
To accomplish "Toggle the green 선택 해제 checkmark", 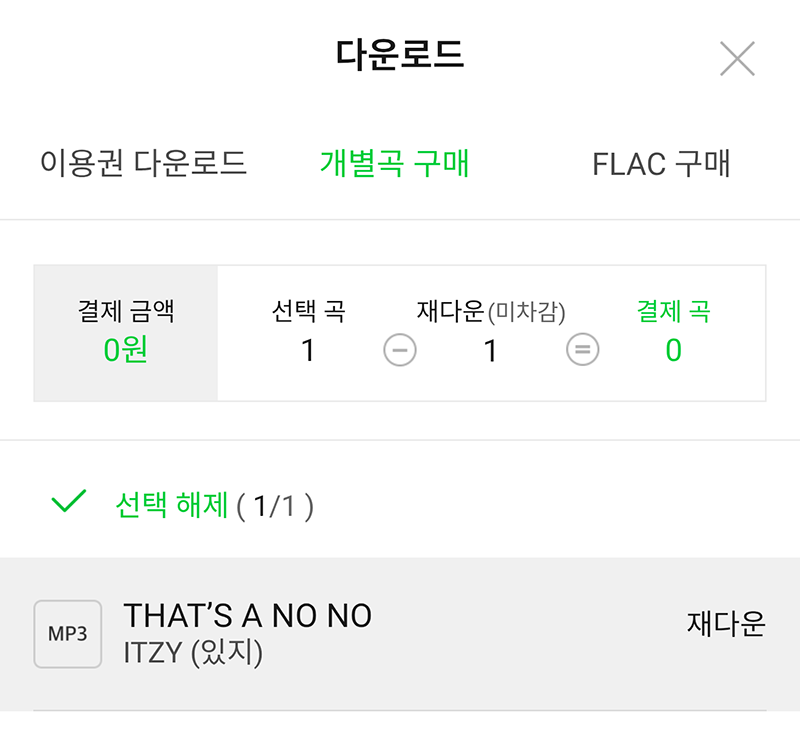I will coord(69,501).
